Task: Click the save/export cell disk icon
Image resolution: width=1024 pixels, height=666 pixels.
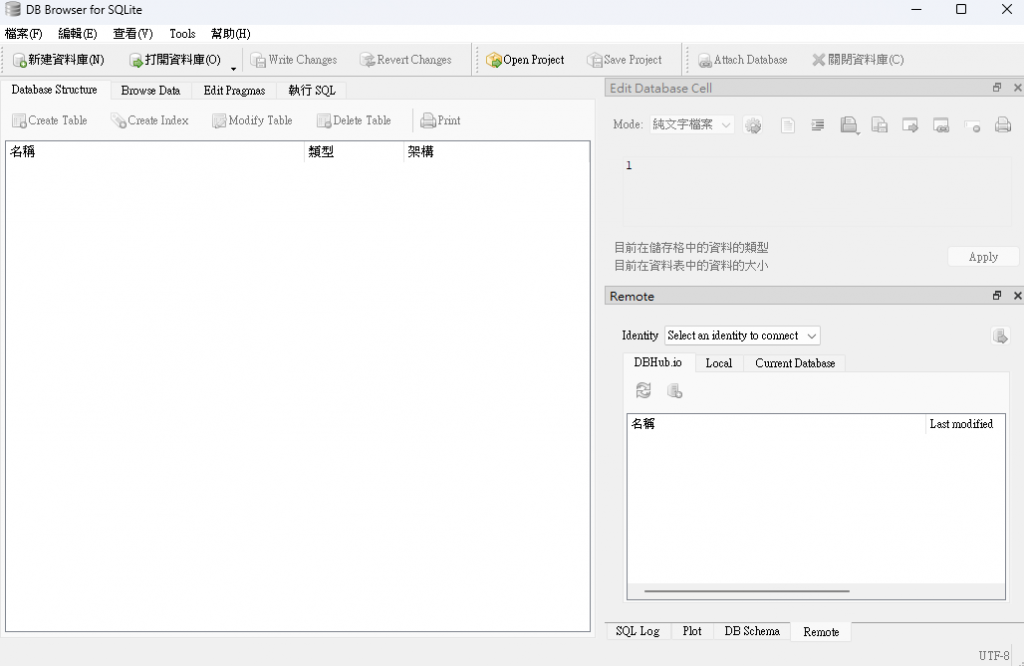Action: click(x=849, y=125)
